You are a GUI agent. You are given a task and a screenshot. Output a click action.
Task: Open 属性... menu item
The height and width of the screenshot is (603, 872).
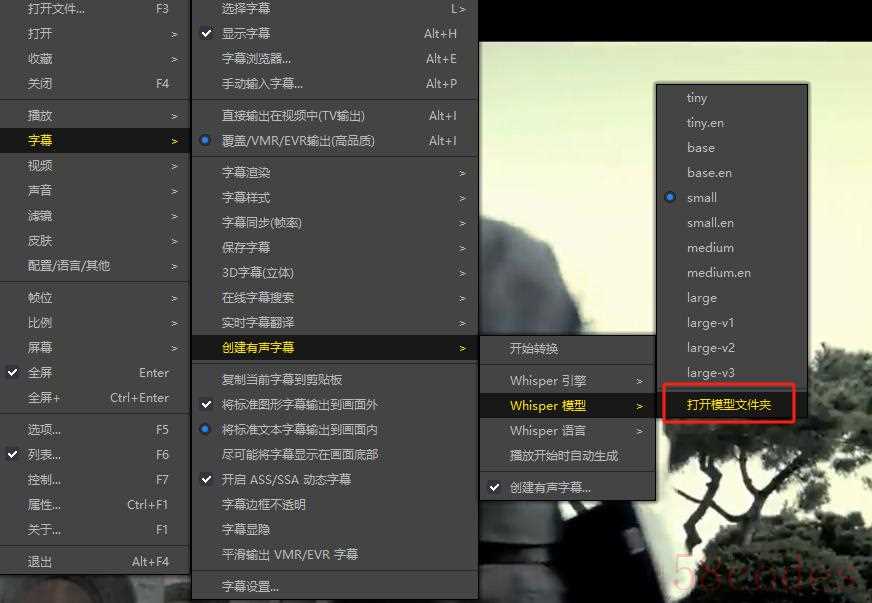pos(95,505)
